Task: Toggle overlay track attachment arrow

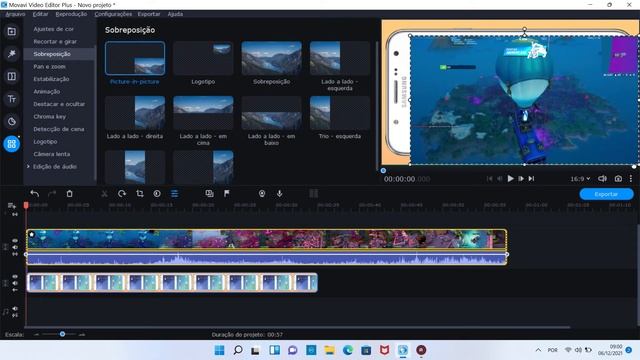Action: click(15, 290)
